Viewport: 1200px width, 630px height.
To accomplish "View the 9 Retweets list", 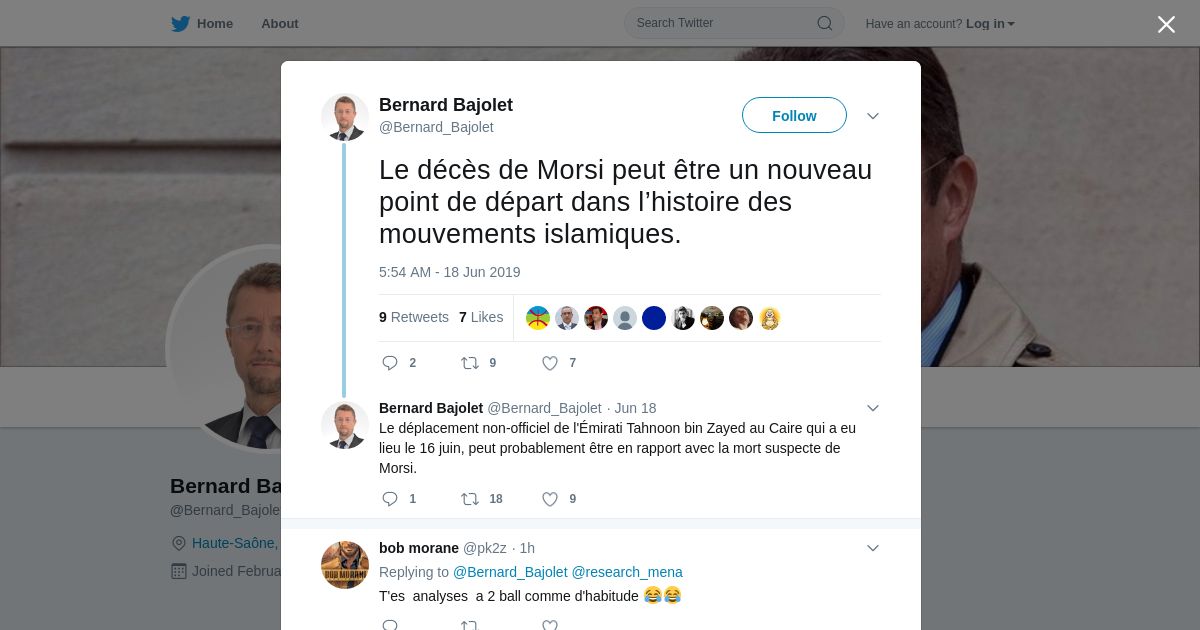I will tap(414, 317).
